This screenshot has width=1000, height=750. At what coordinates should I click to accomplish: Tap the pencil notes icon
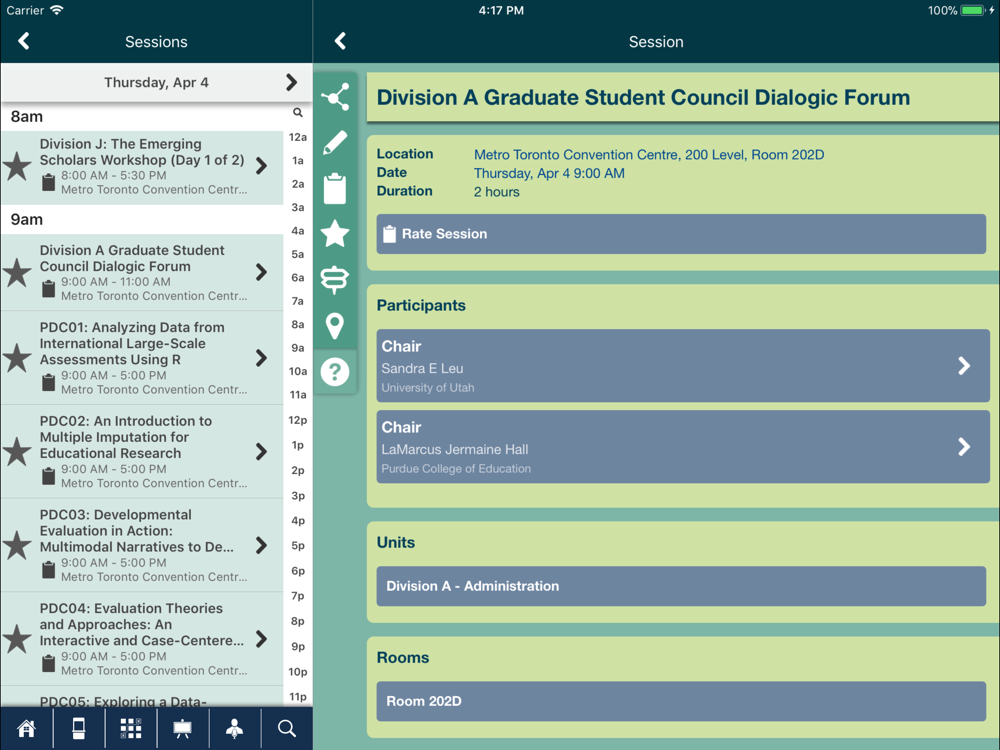[335, 143]
